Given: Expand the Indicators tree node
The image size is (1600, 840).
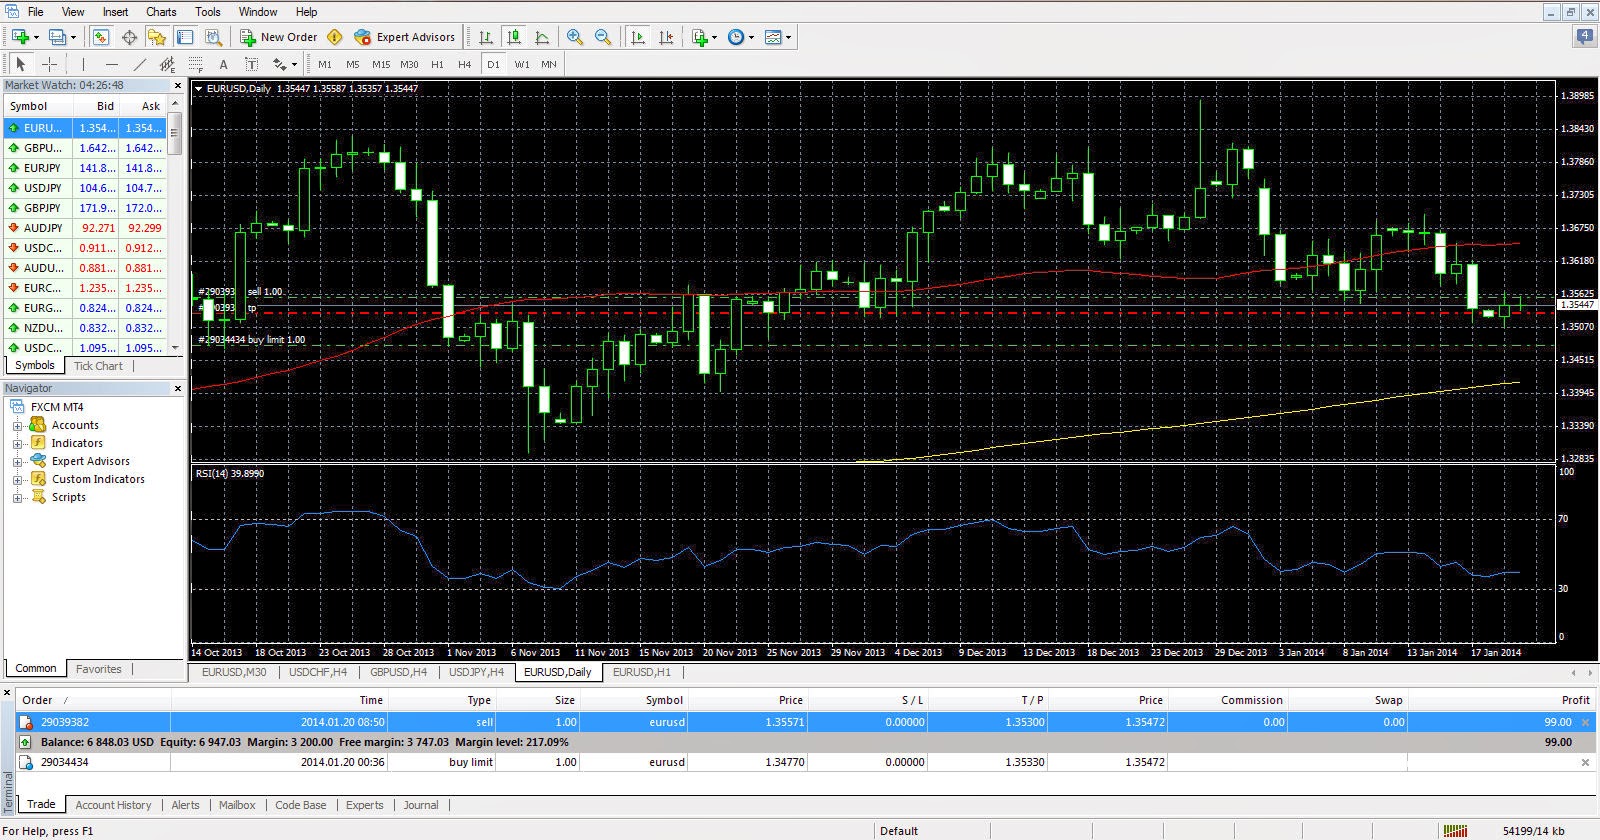Looking at the screenshot, I should [x=17, y=444].
